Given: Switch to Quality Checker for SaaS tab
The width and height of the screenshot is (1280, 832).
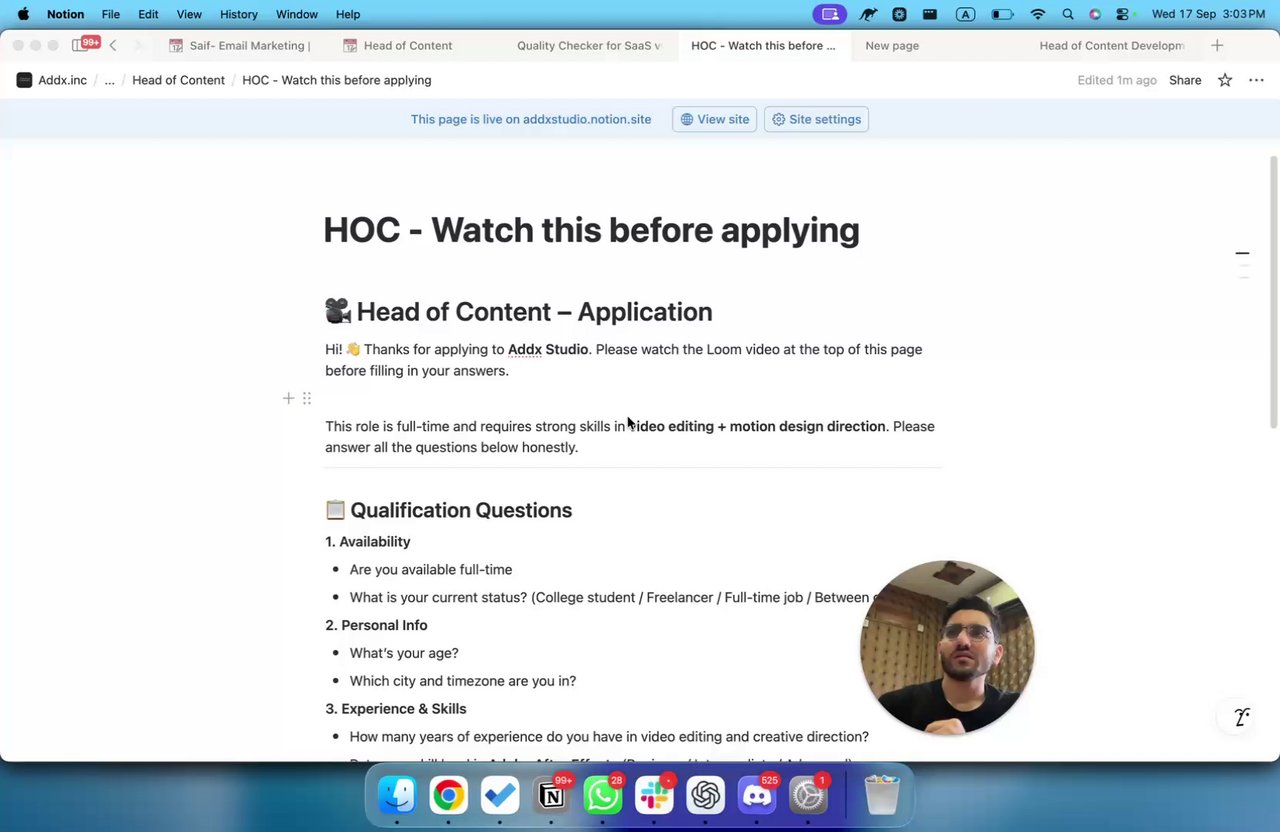Looking at the screenshot, I should [x=589, y=45].
